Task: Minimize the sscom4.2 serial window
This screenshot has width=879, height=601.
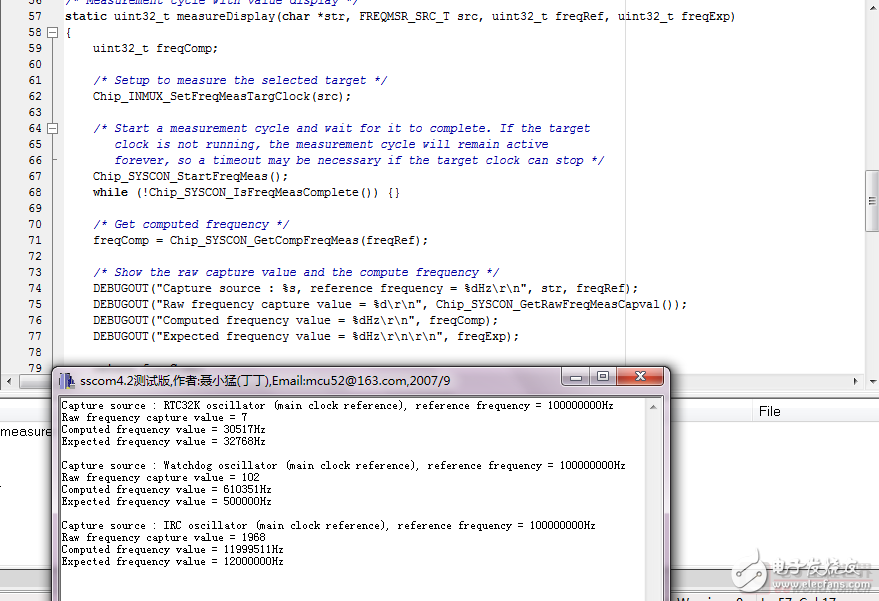Action: 575,377
